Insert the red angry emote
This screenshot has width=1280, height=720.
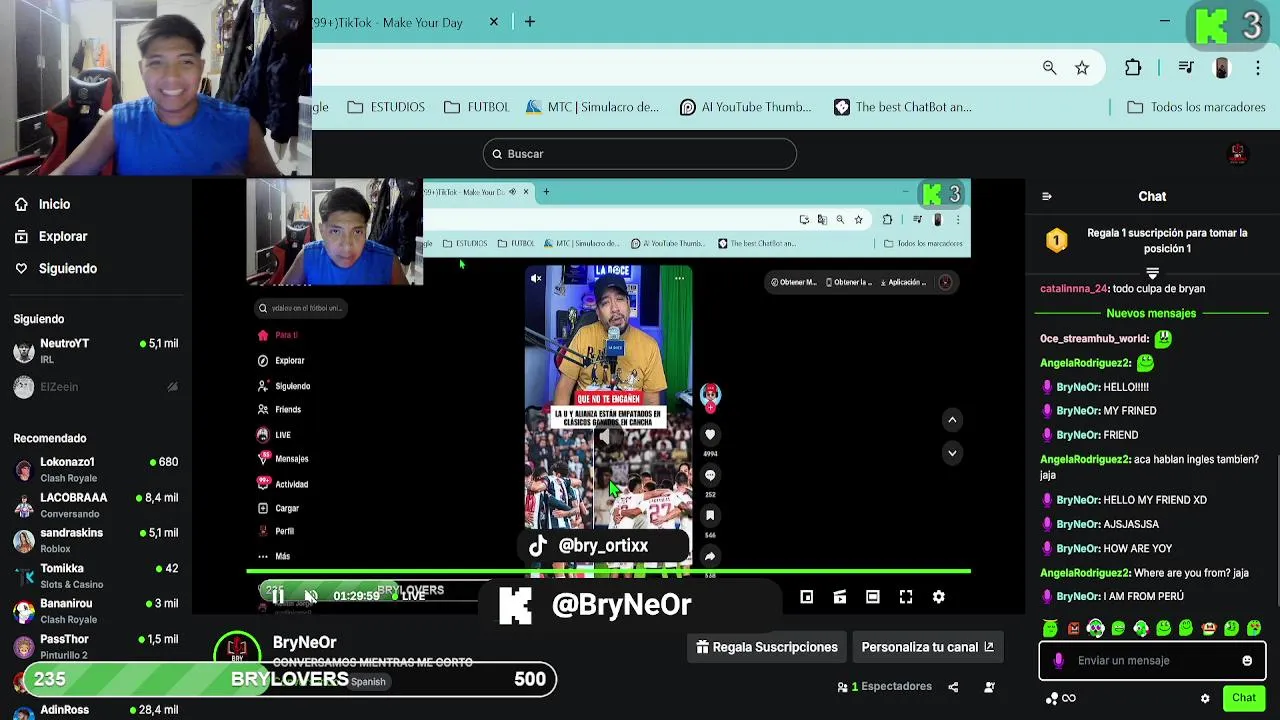1074,628
